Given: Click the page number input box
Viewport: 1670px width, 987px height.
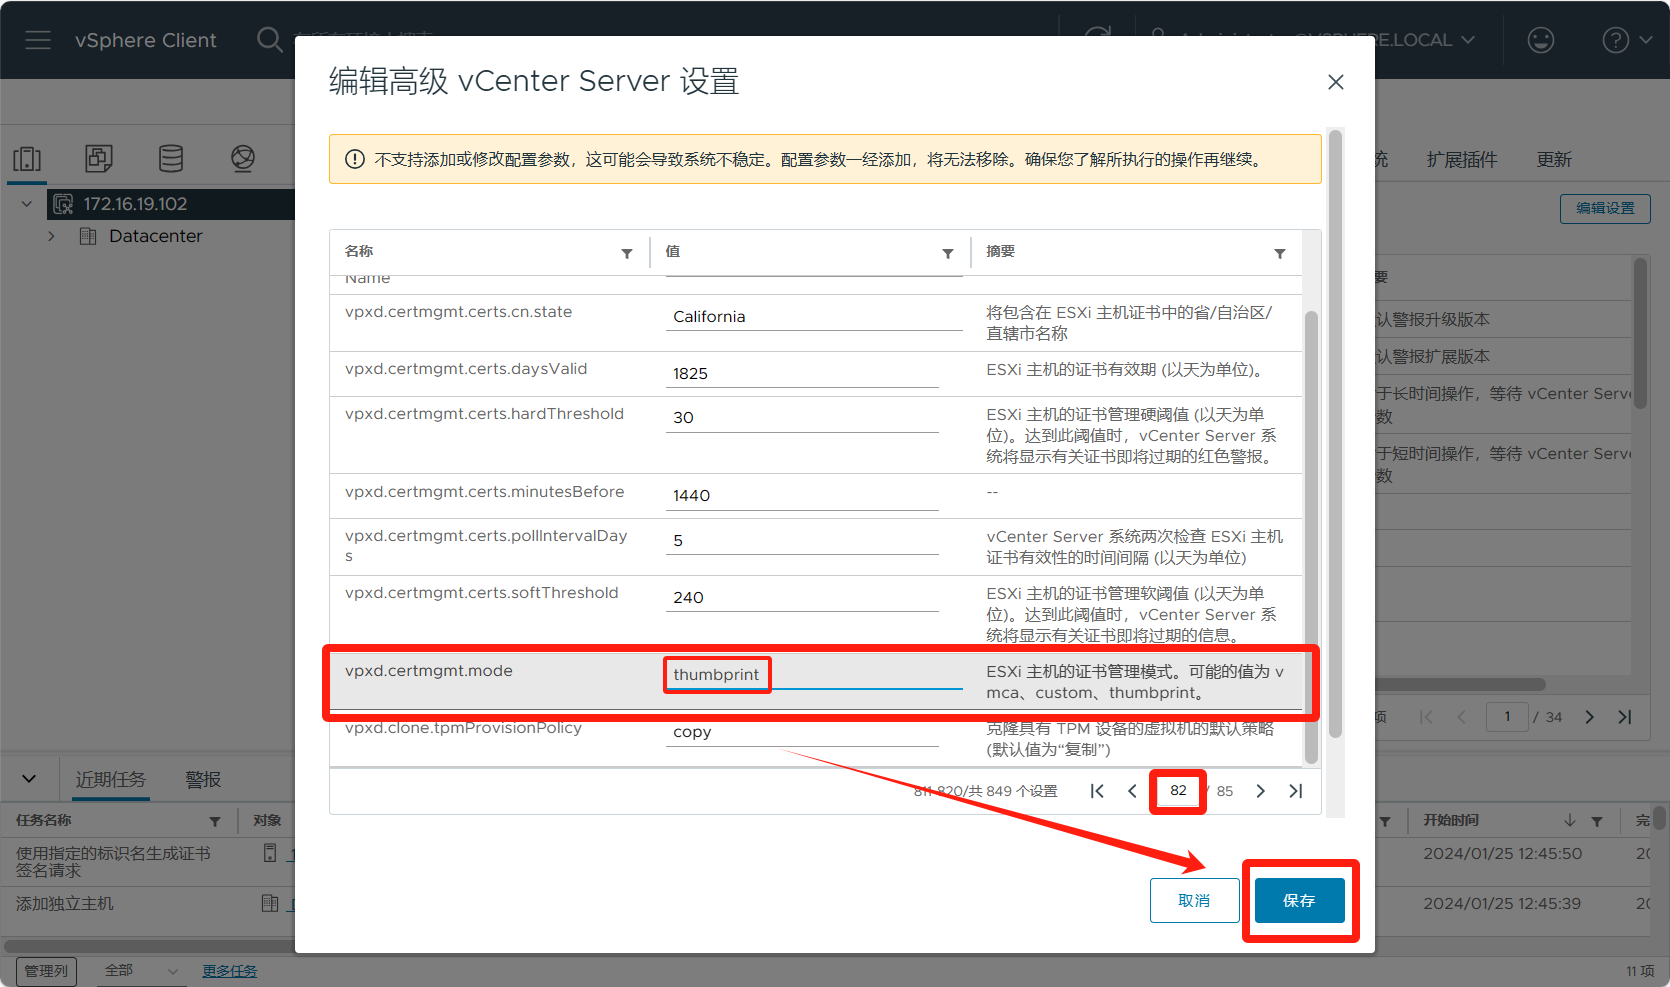Looking at the screenshot, I should [x=1178, y=791].
